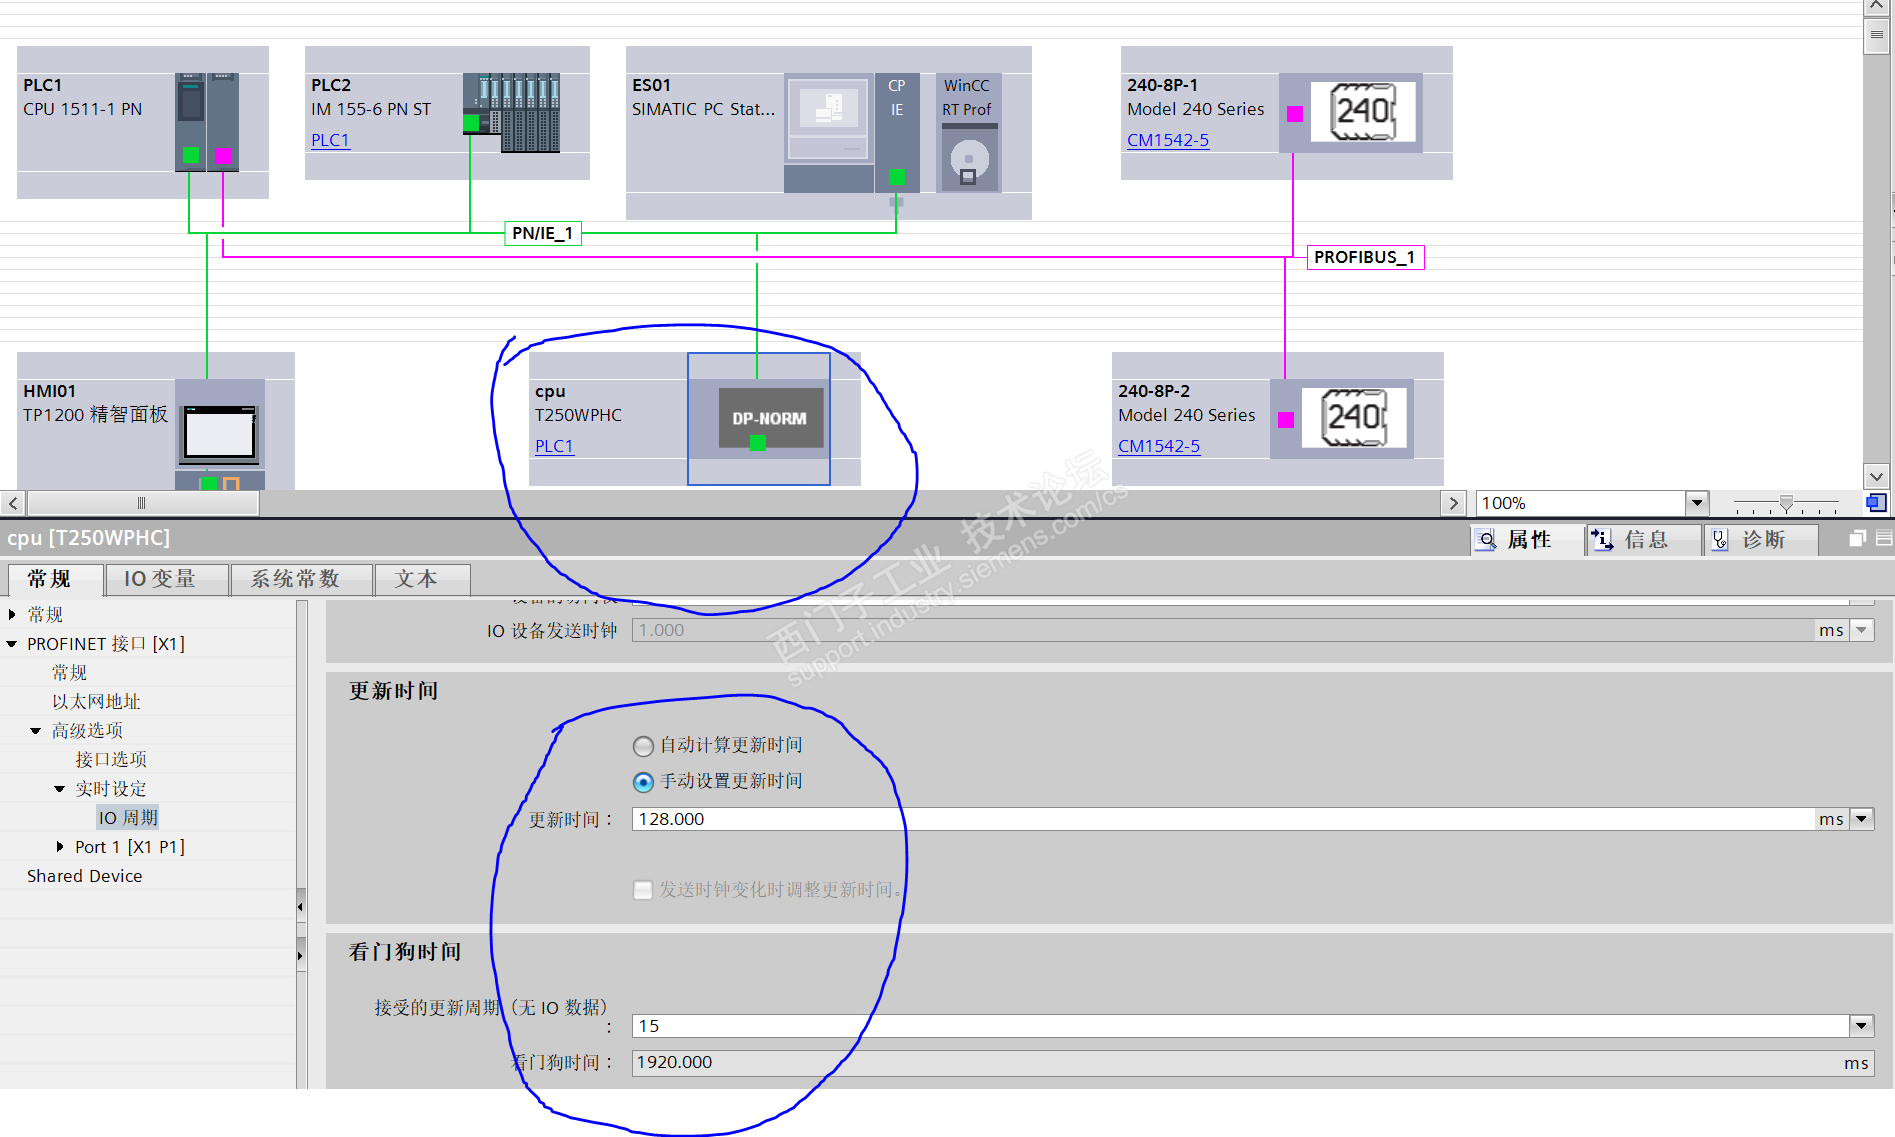Click the network view scroll-down arrow

click(x=1876, y=476)
